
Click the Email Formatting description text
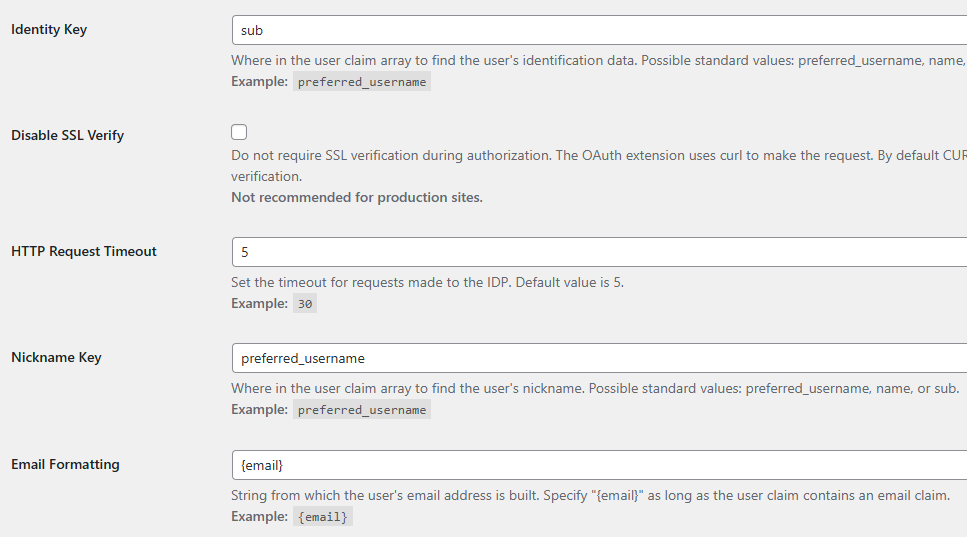point(590,496)
